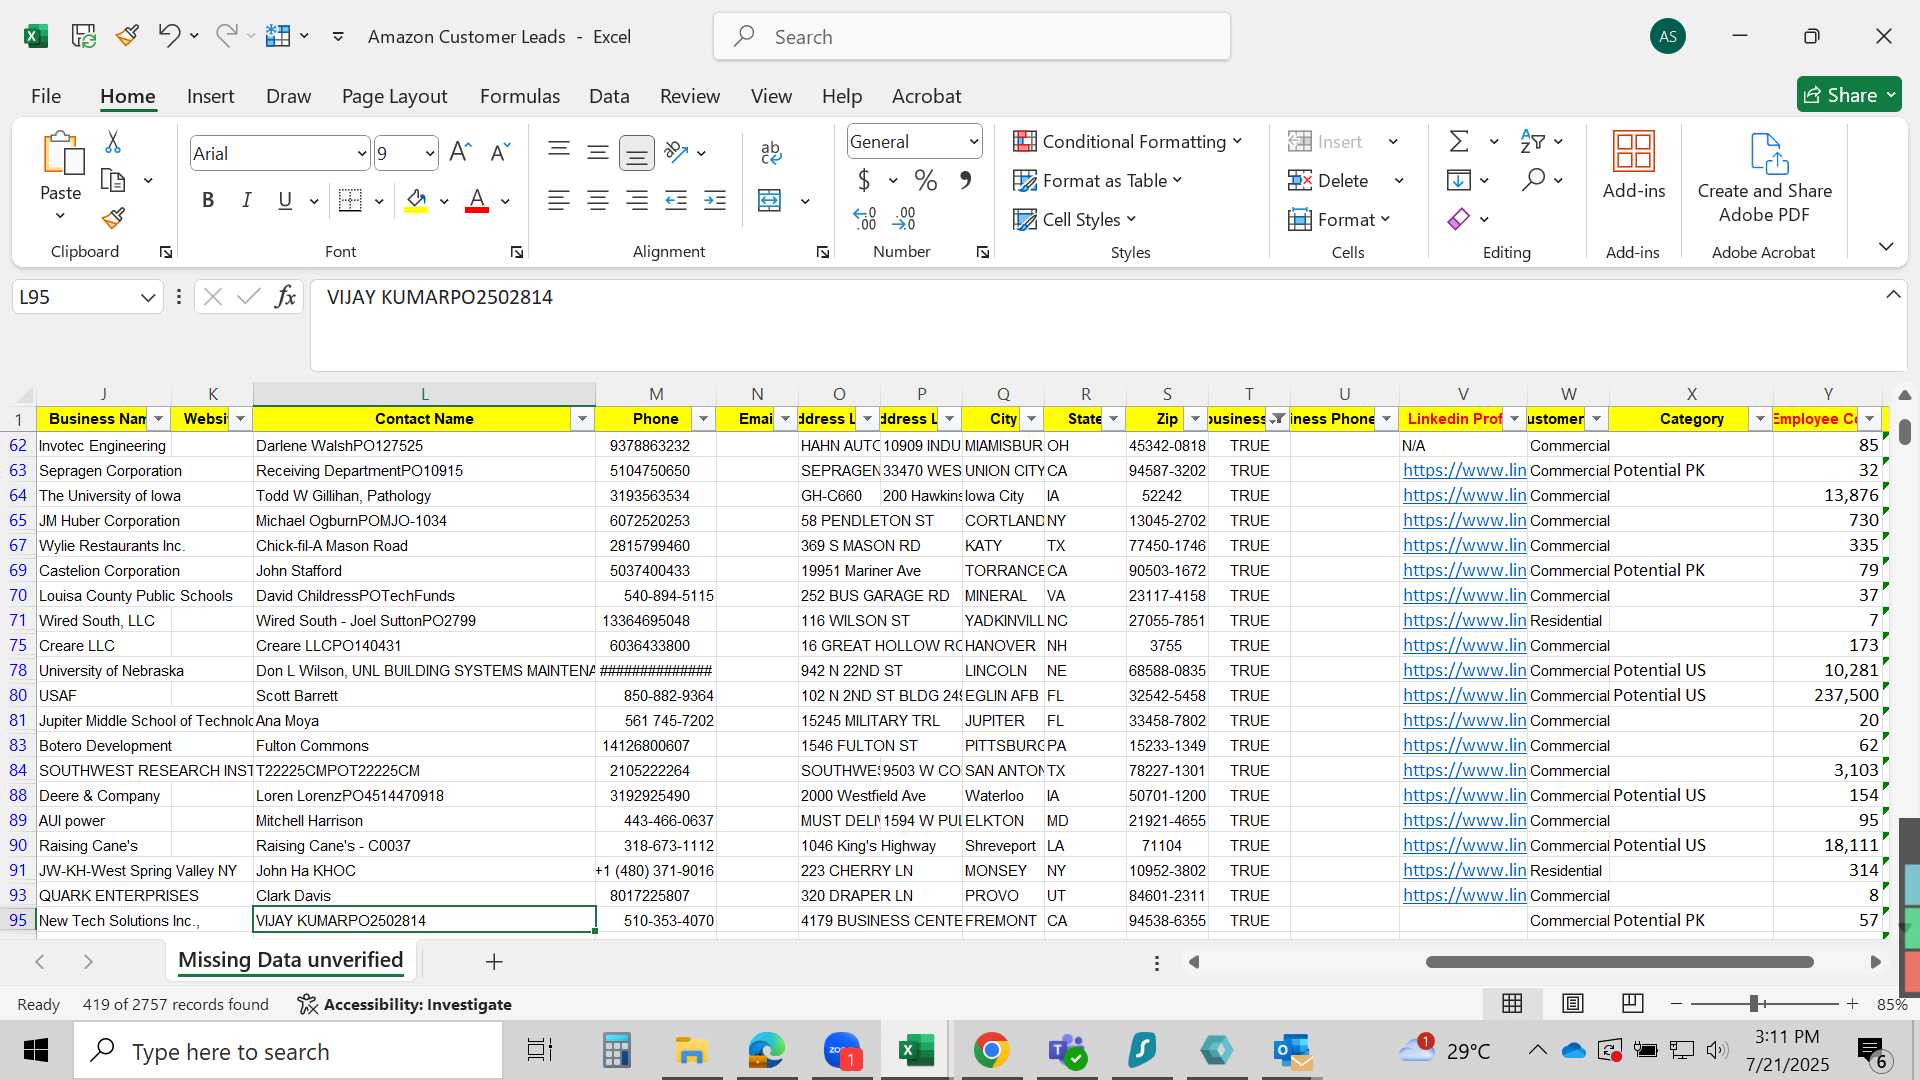1920x1080 pixels.
Task: Toggle Center horizontal alignment
Action: click(598, 200)
